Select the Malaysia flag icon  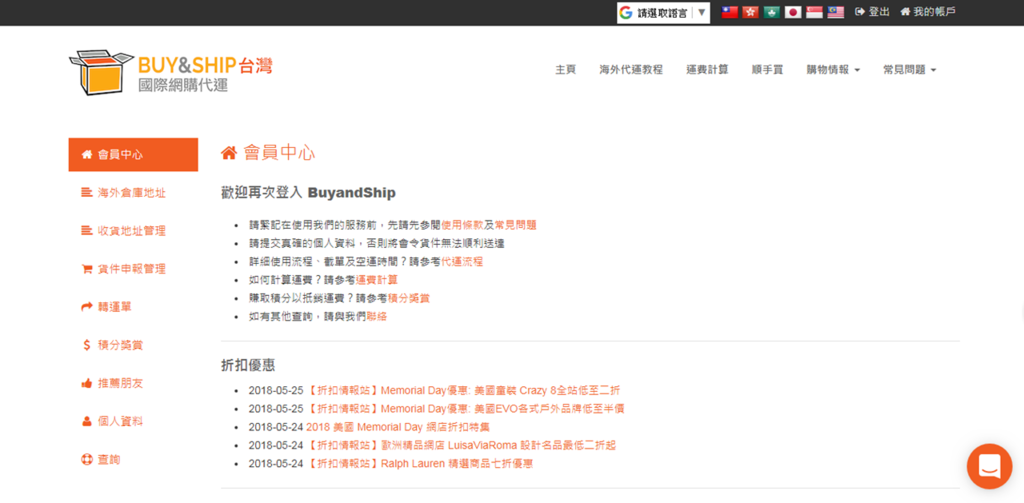[x=835, y=12]
